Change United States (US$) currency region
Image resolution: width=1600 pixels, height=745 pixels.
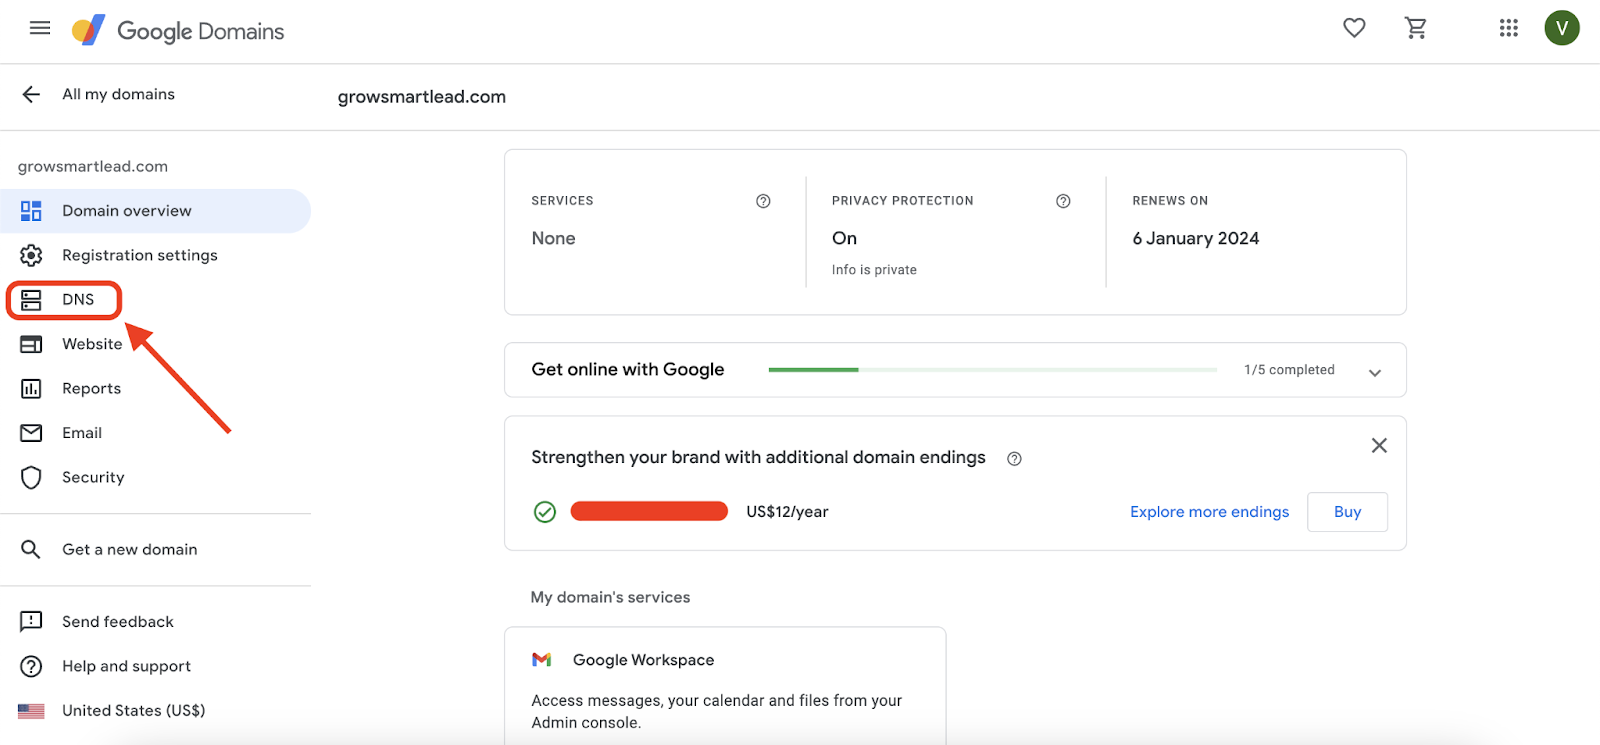click(x=133, y=711)
